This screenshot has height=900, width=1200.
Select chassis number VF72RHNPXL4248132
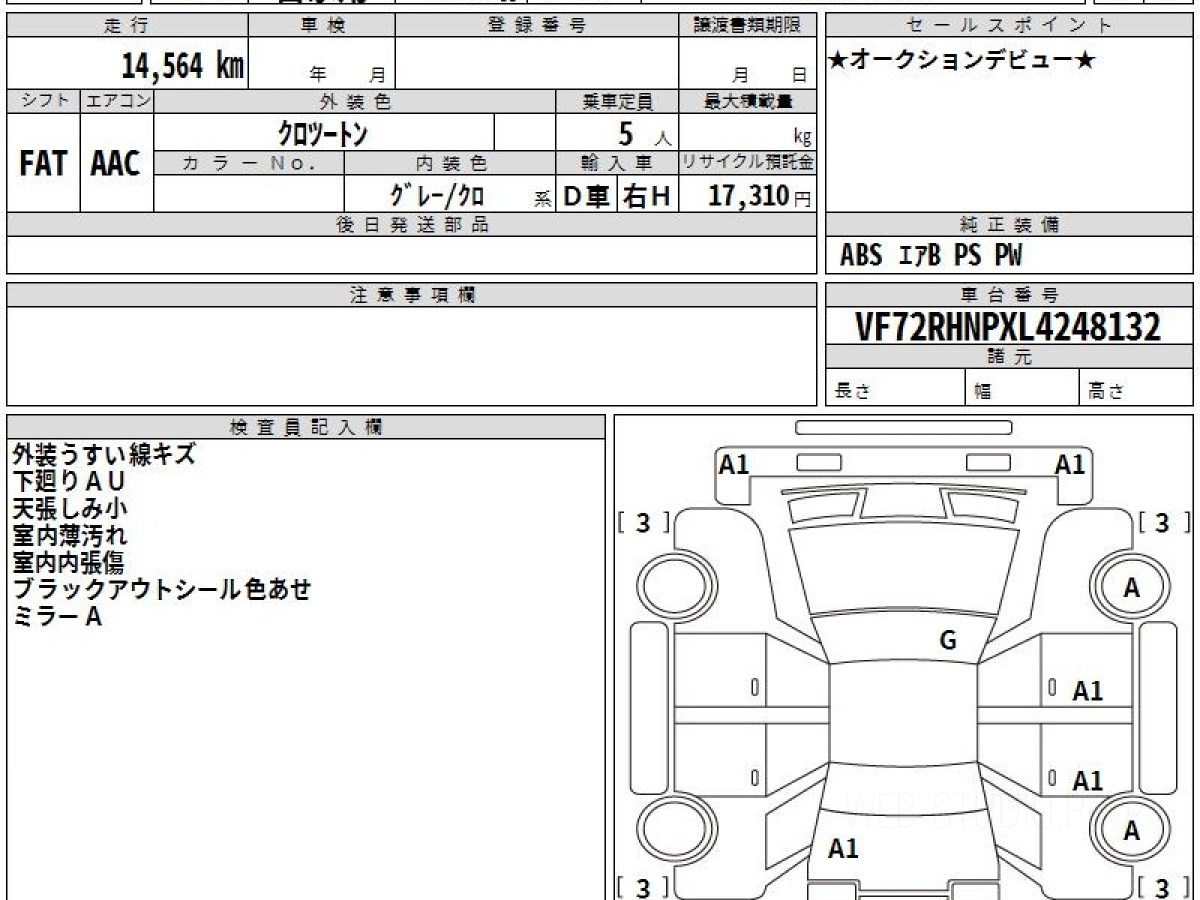point(1008,327)
